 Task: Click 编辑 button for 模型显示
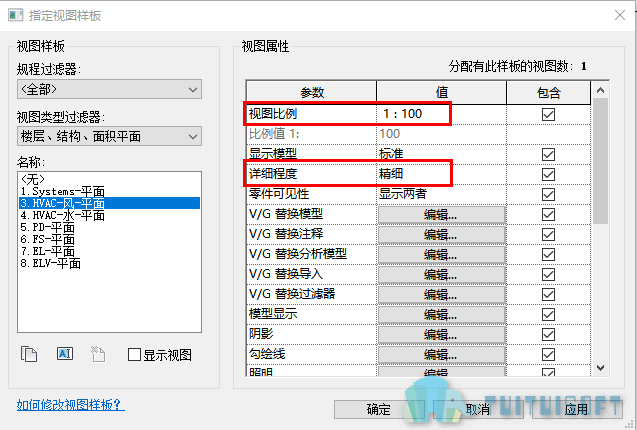(442, 315)
